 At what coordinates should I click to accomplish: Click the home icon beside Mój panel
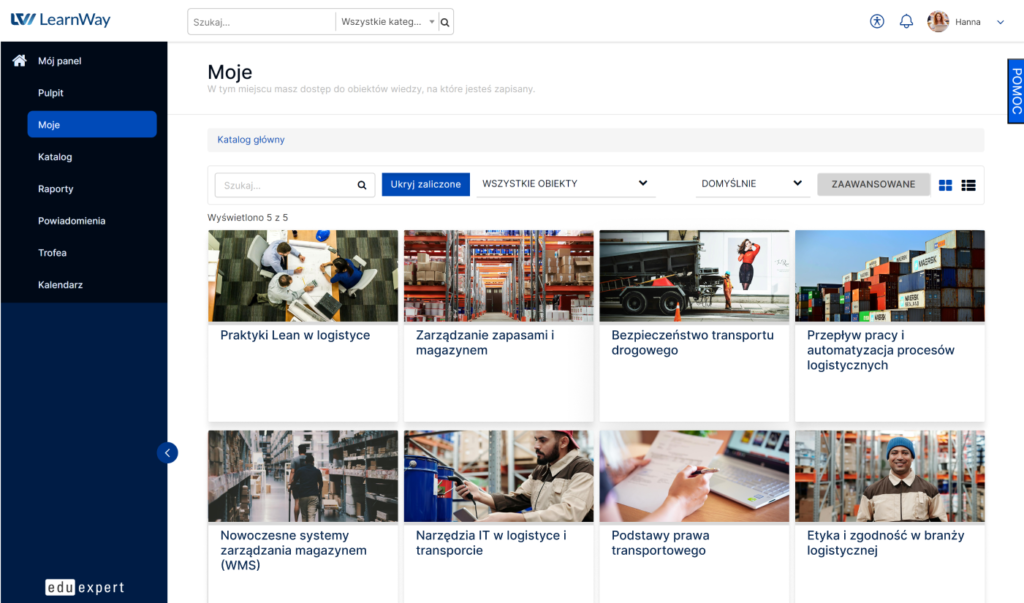[x=19, y=61]
